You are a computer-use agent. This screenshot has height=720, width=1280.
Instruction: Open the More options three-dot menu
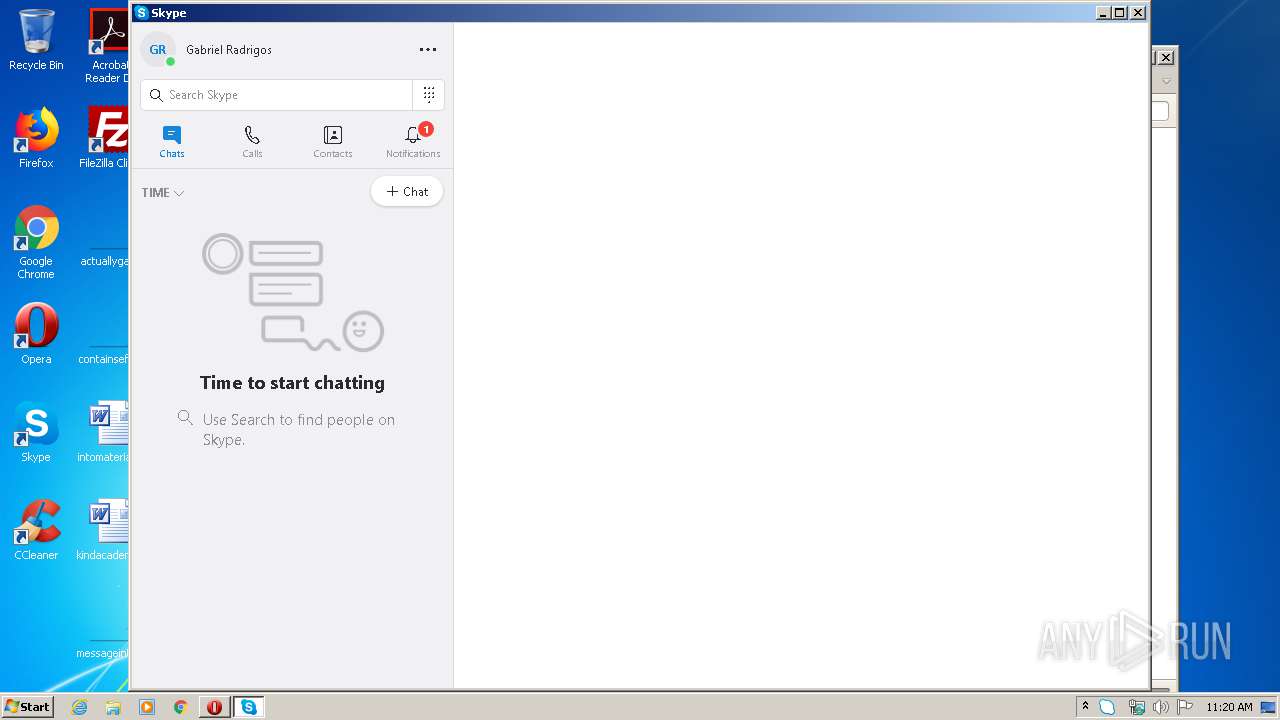428,49
